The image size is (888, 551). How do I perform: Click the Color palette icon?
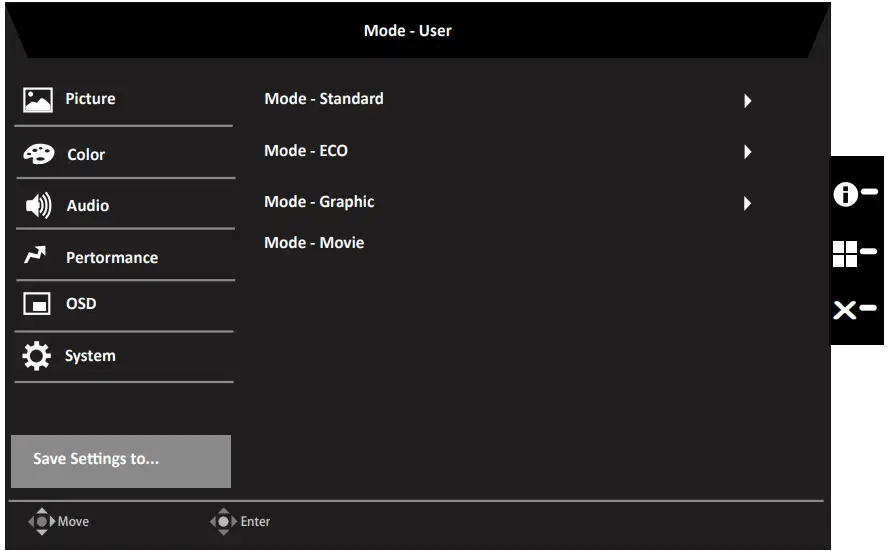point(38,155)
